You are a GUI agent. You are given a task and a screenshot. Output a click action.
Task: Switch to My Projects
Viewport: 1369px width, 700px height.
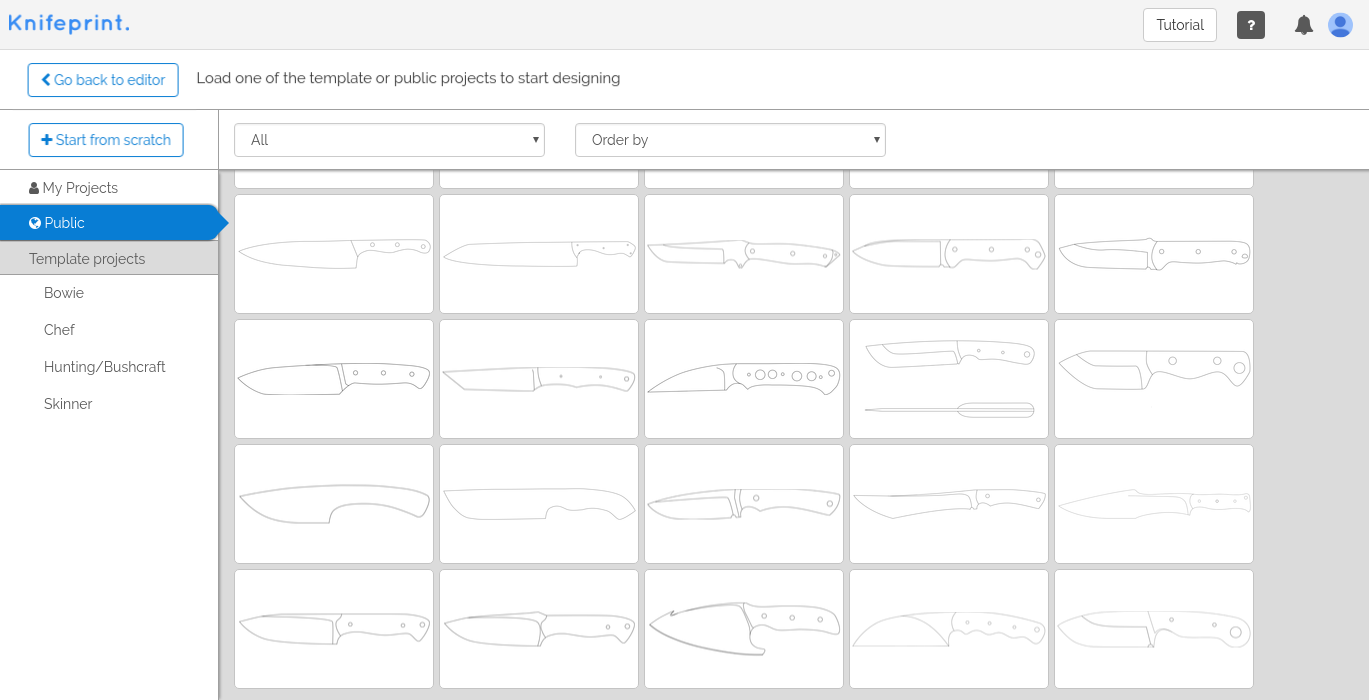point(109,188)
